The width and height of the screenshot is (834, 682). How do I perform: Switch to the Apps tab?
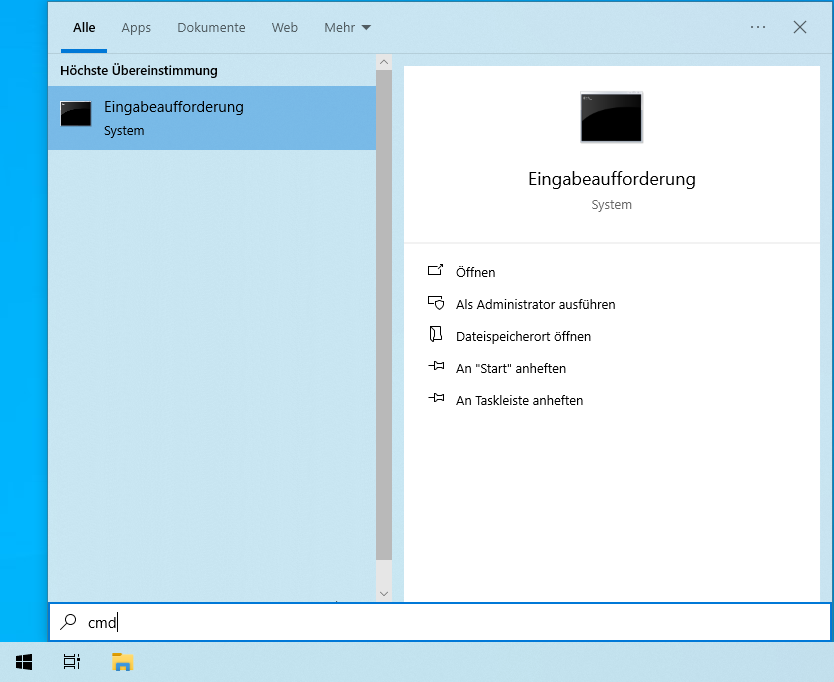pos(136,28)
